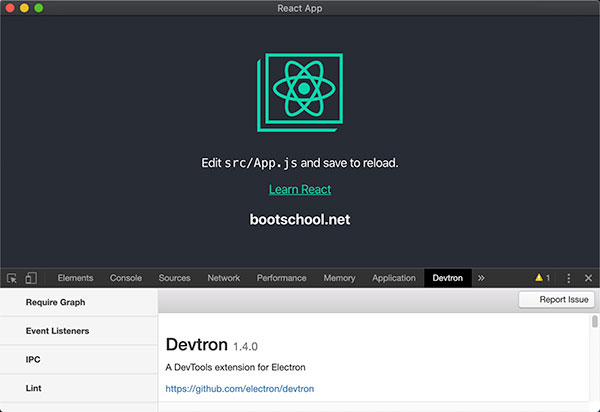600x412 pixels.
Task: Activate the inspect element picker icon
Action: click(12, 278)
